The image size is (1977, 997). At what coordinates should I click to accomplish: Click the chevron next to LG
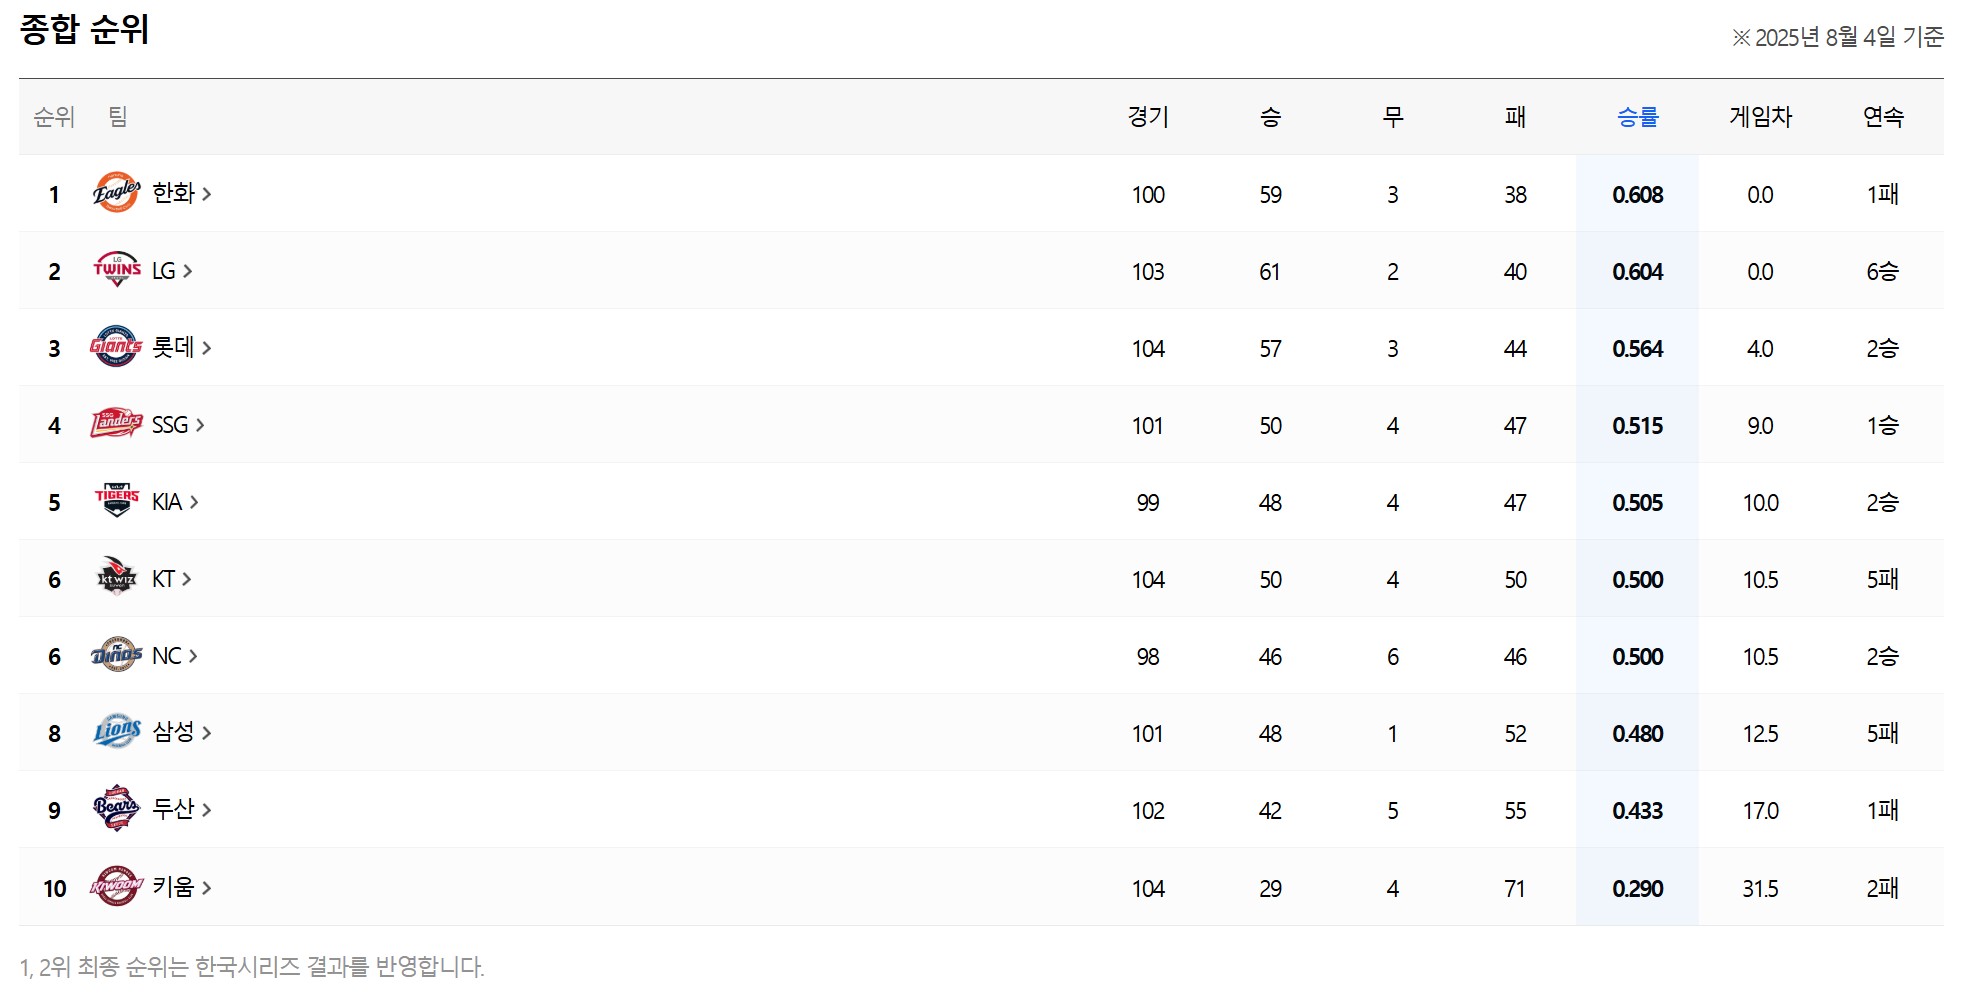188,271
